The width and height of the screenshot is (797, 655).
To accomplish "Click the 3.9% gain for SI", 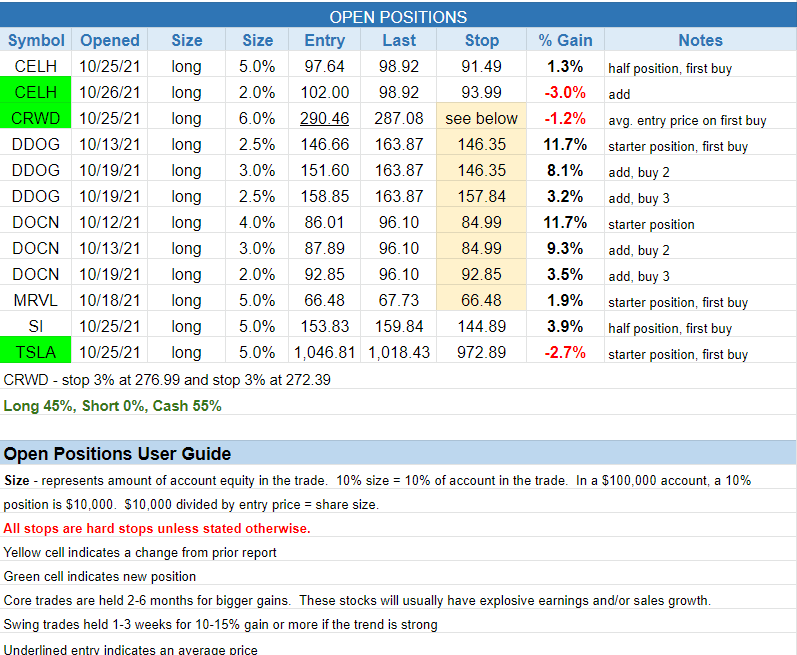I will [565, 326].
